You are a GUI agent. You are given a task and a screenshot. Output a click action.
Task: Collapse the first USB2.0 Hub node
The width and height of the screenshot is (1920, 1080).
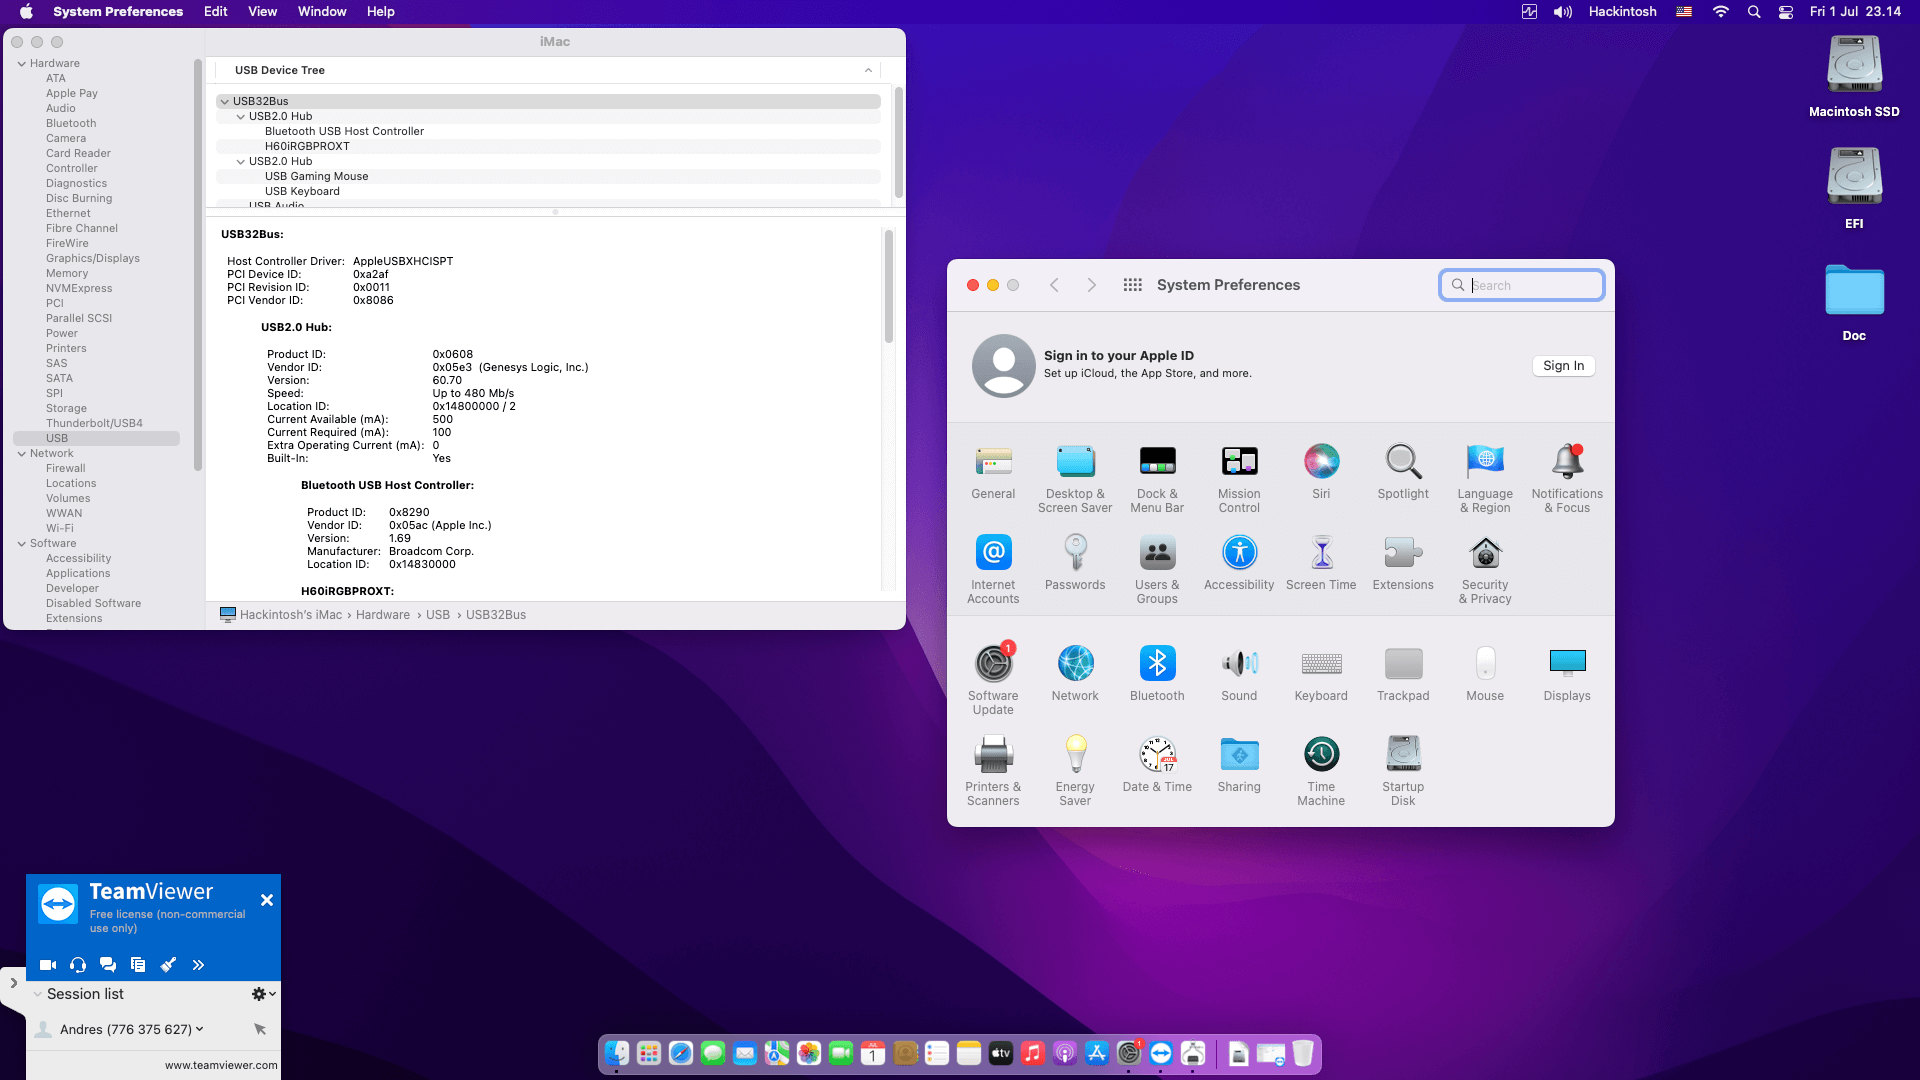pos(240,116)
